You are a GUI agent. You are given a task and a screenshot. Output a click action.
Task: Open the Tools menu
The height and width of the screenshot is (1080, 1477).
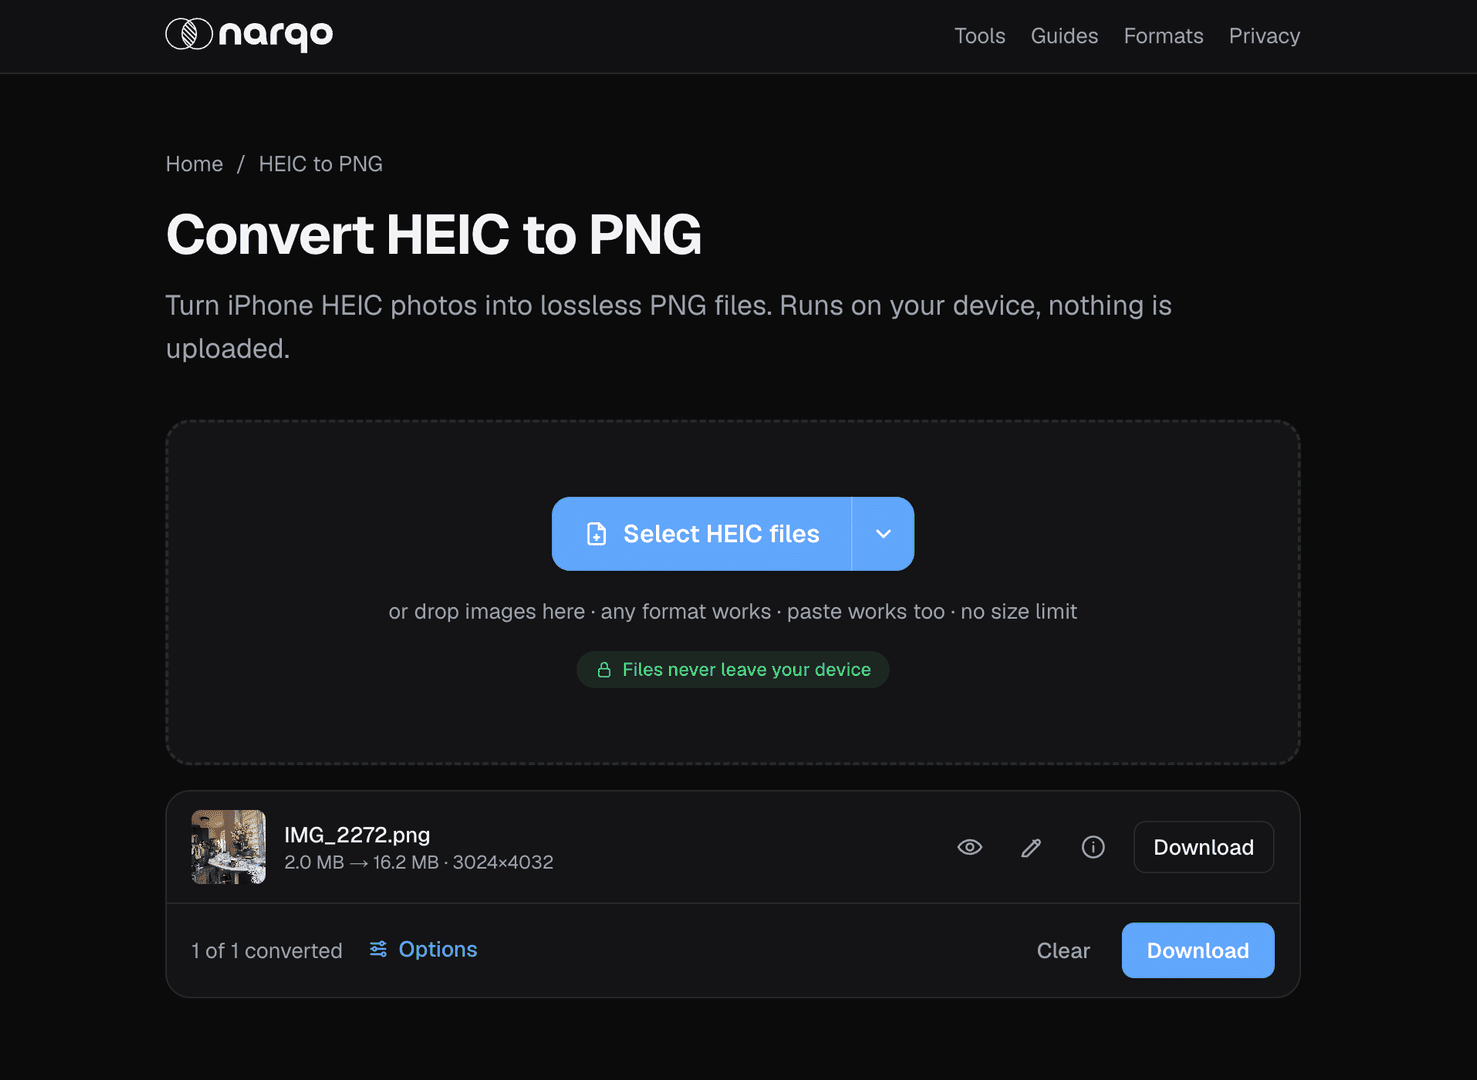click(979, 36)
